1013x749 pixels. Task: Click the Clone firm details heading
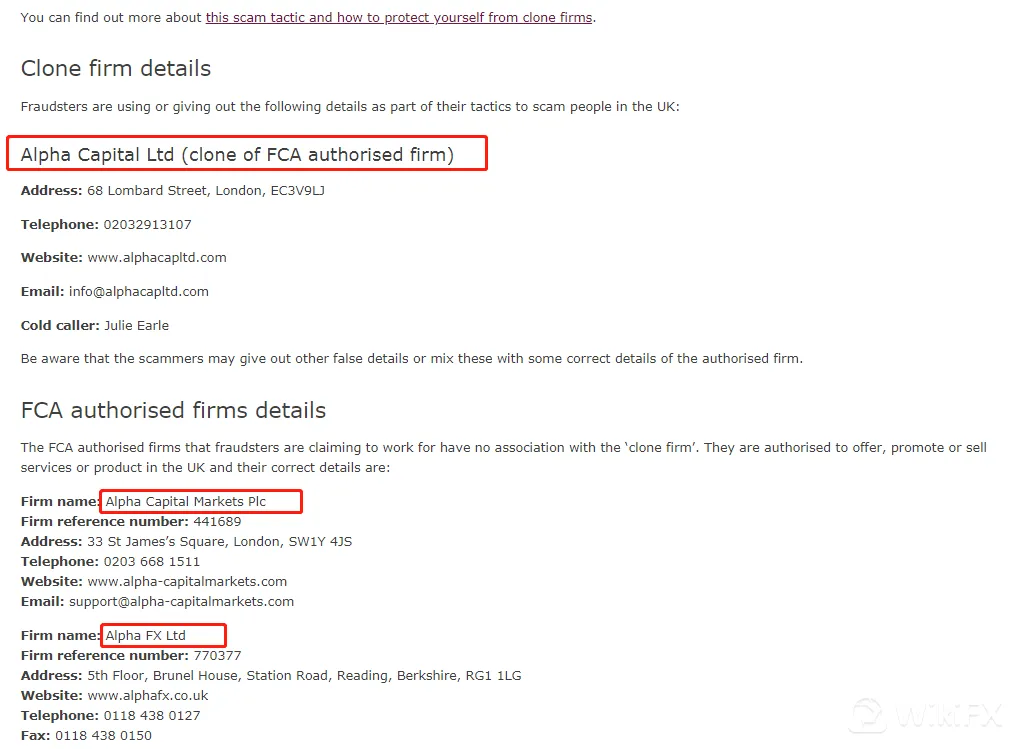116,69
